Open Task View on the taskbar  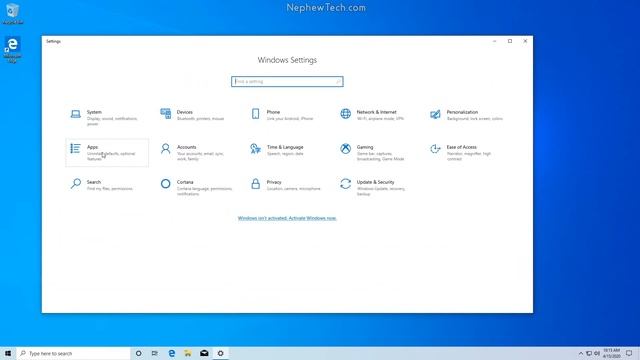(155, 353)
